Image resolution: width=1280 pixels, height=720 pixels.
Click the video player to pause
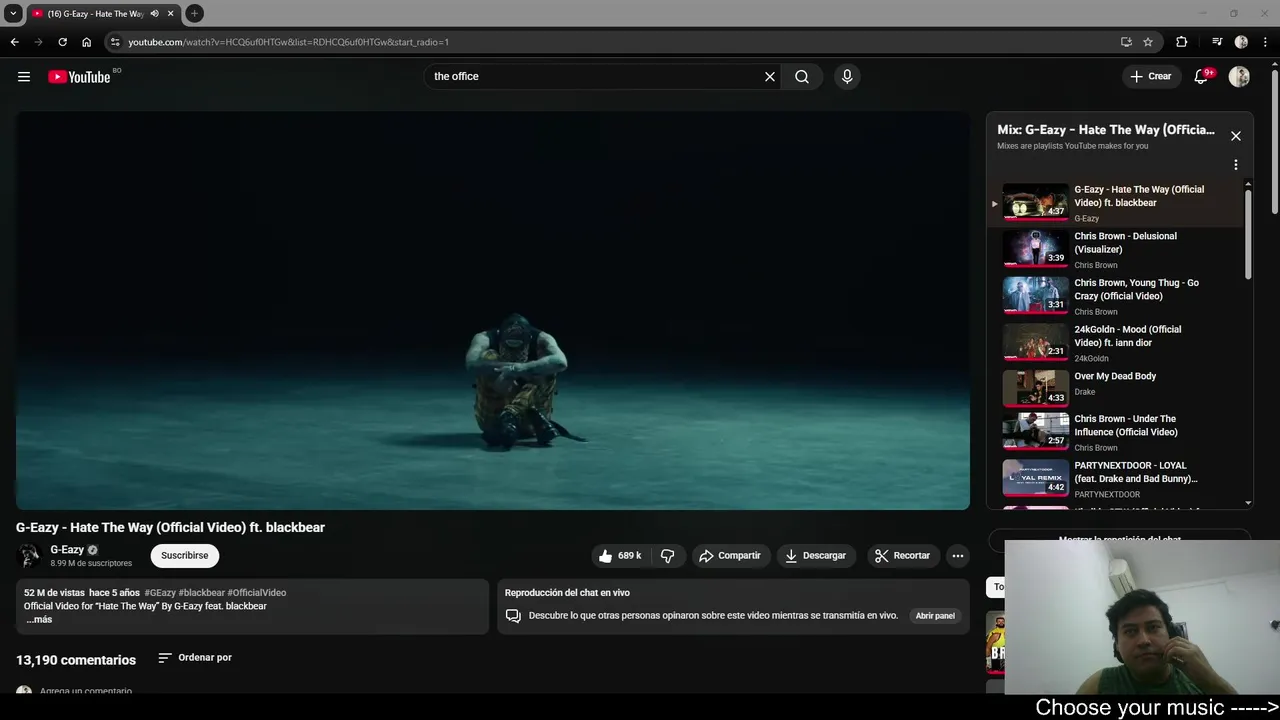click(x=493, y=310)
